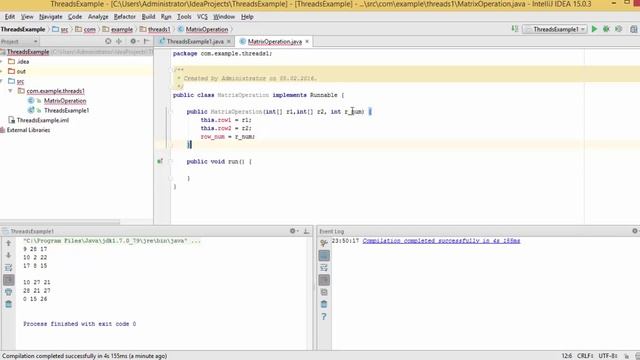
Task: Close the ThreadsExample1.java tab
Action: tap(229, 42)
